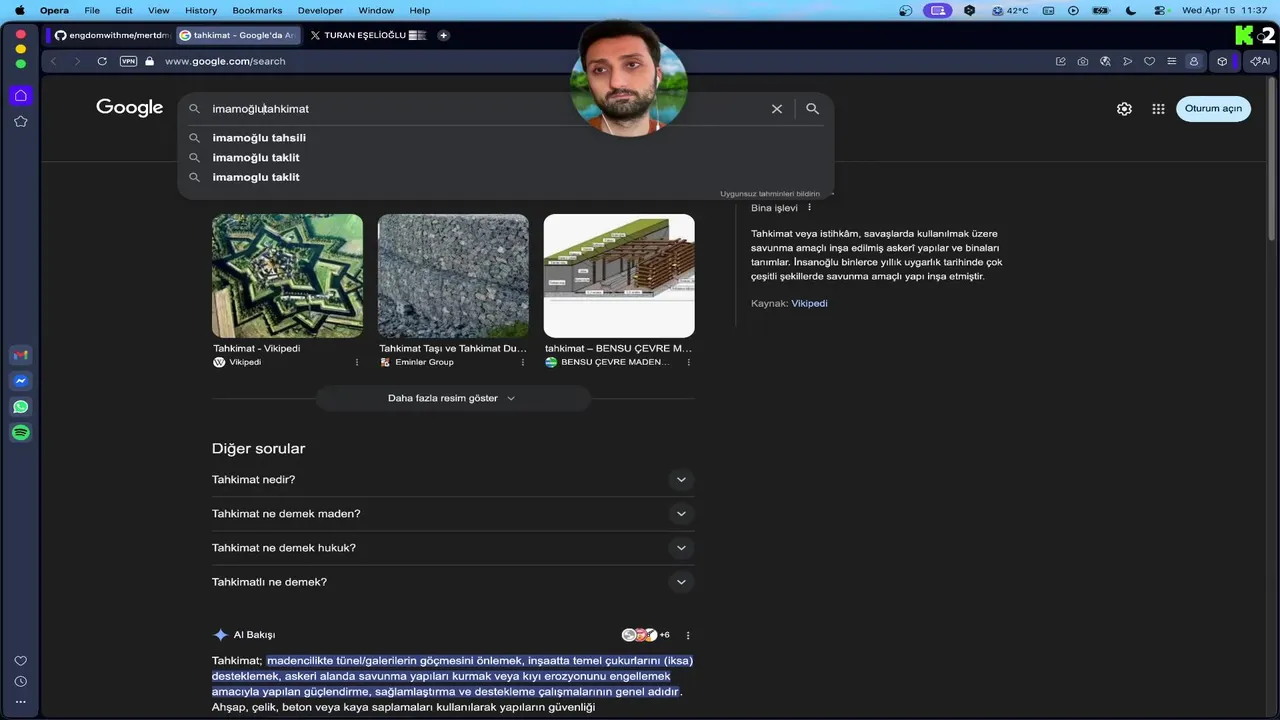Open more options for BENSU ÇEVRE image

point(689,362)
